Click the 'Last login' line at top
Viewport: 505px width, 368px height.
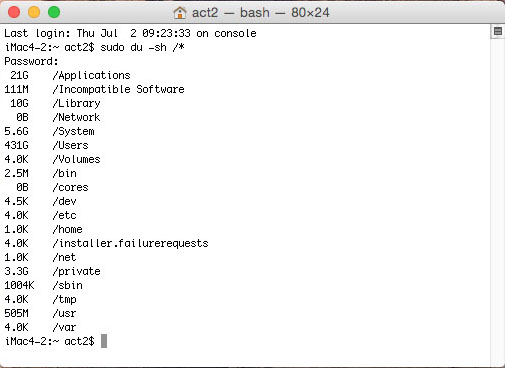130,33
